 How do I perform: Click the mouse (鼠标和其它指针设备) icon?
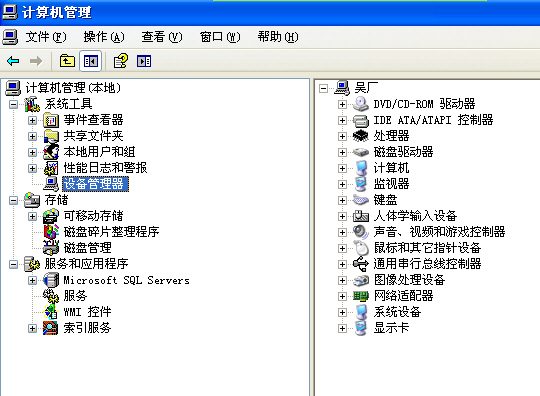click(361, 248)
